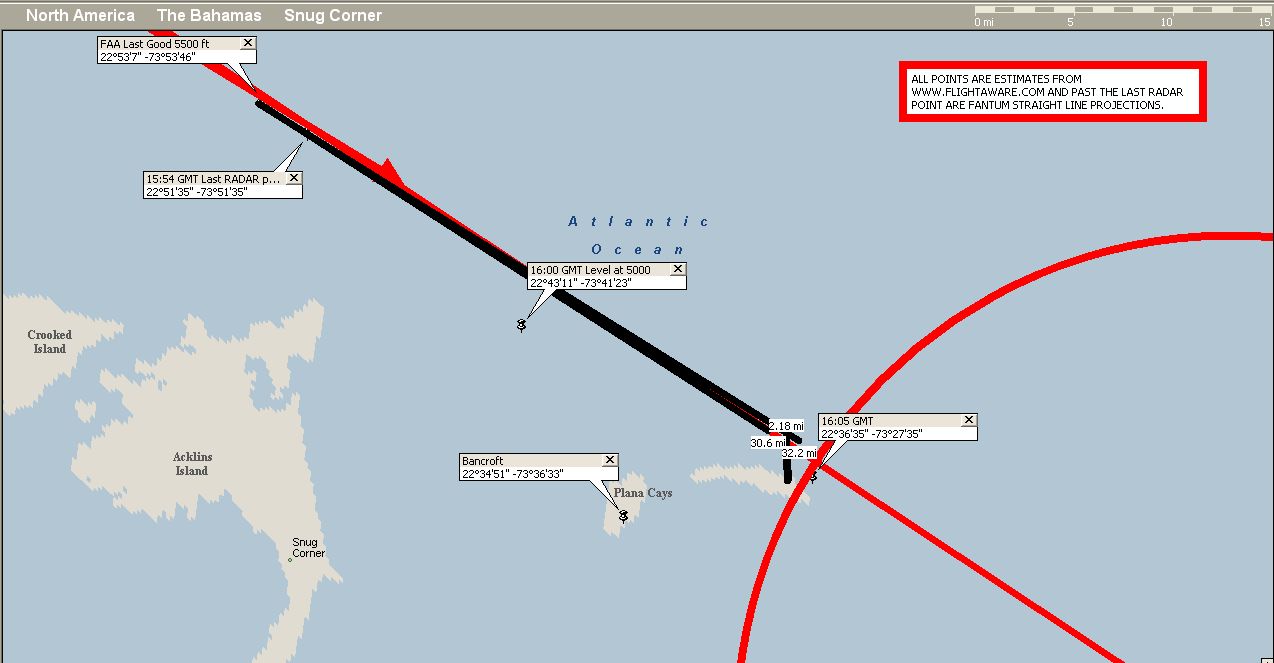Click the Acklins Island map label
Image resolution: width=1274 pixels, height=663 pixels.
click(192, 464)
